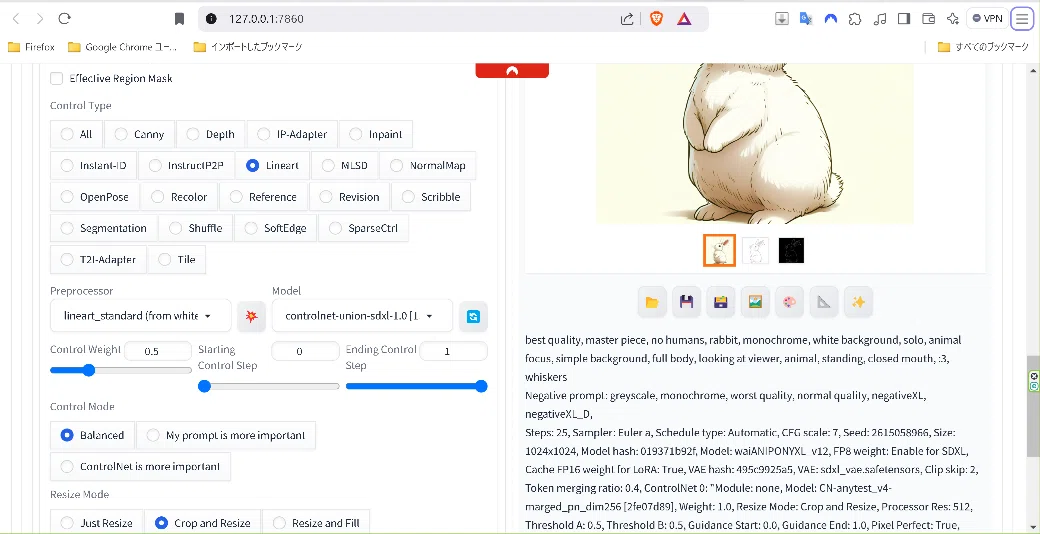Open the Model controlnet-union-sdxl dropdown
The image size is (1040, 534).
[362, 316]
